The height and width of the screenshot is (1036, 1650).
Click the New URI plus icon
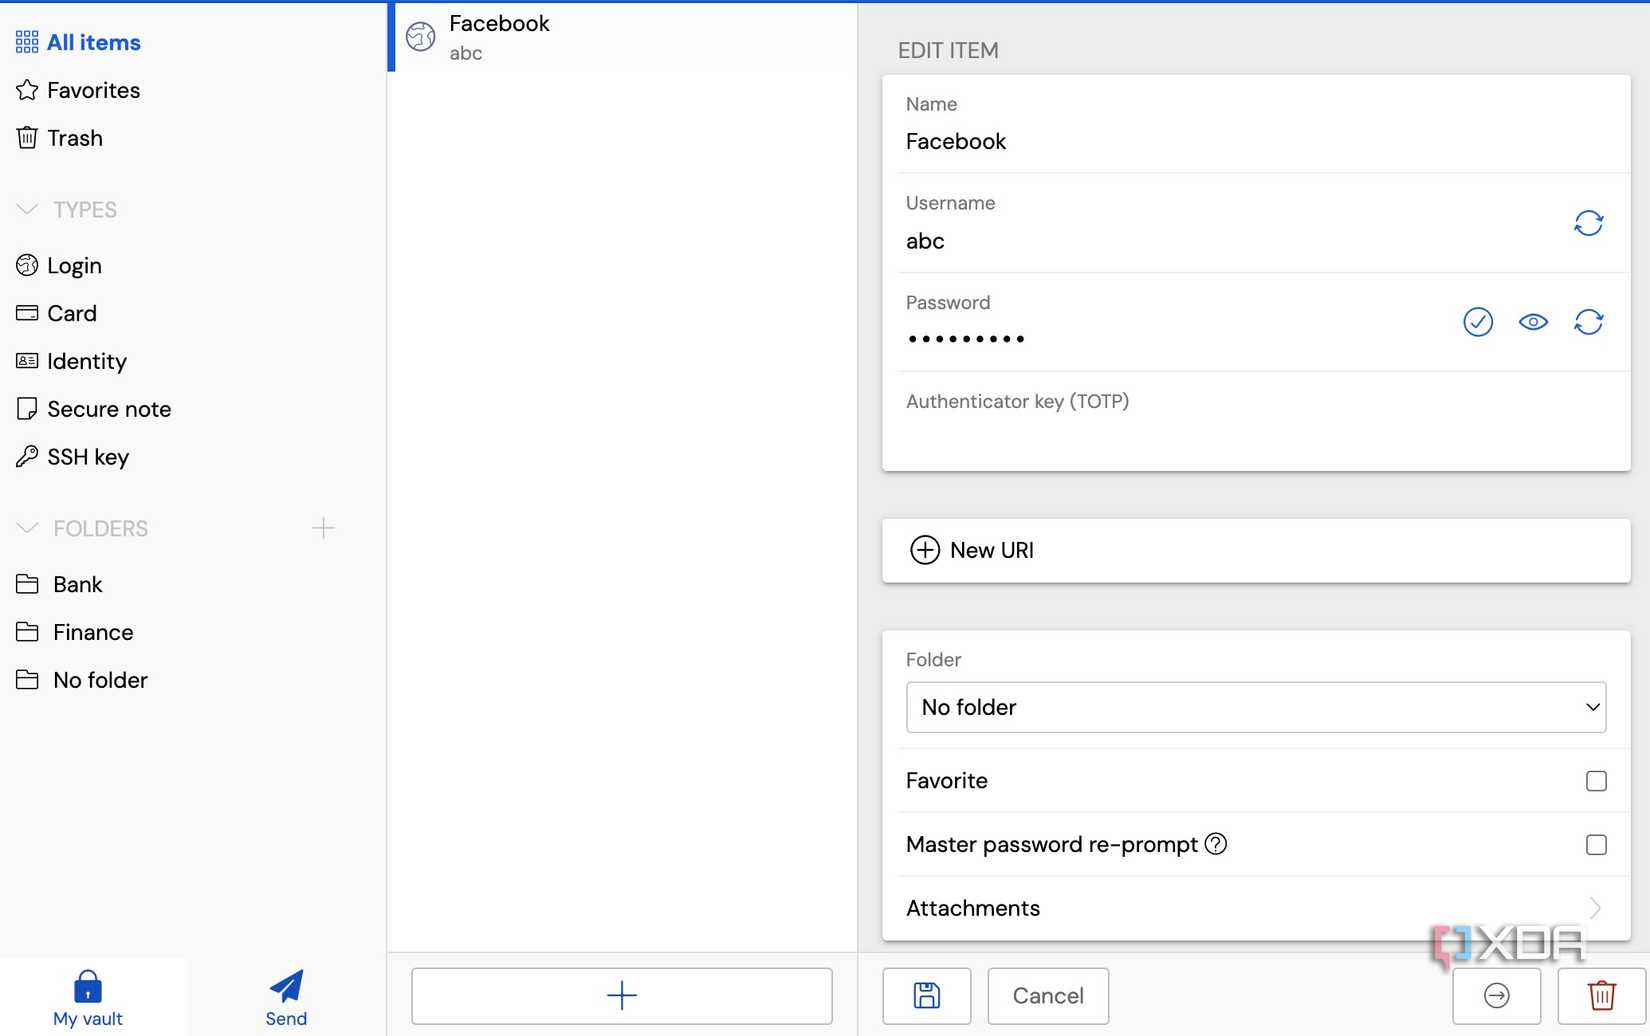[925, 550]
